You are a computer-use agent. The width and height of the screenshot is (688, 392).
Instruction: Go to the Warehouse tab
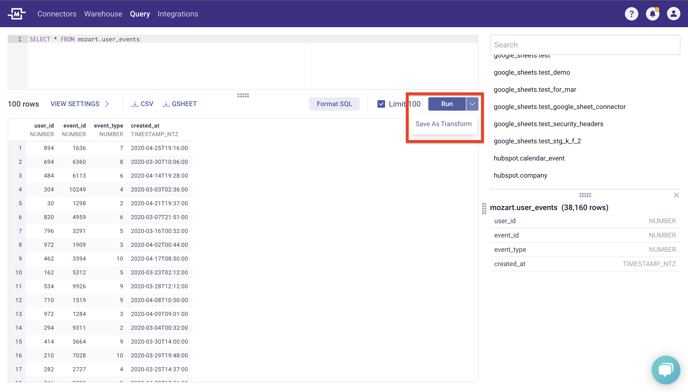tap(103, 14)
